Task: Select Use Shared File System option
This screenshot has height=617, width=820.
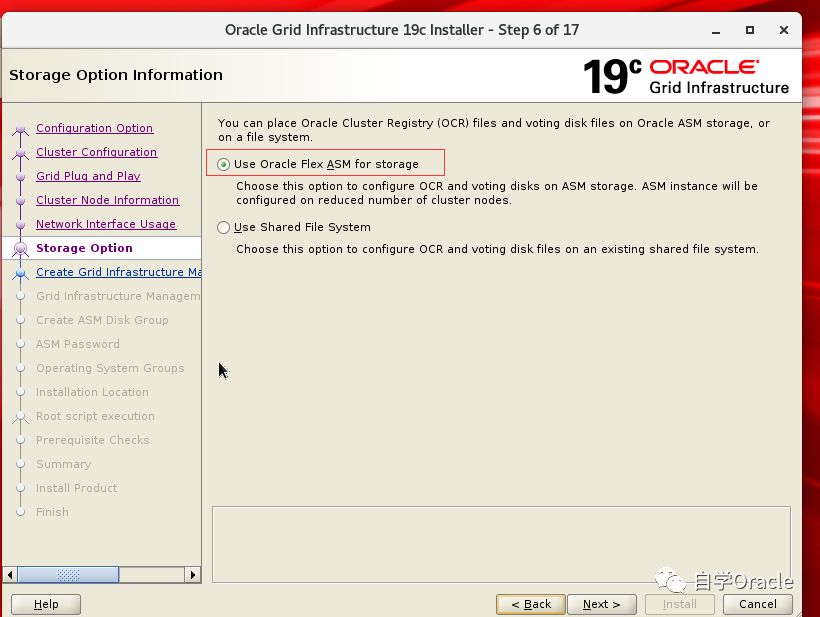Action: tap(223, 227)
